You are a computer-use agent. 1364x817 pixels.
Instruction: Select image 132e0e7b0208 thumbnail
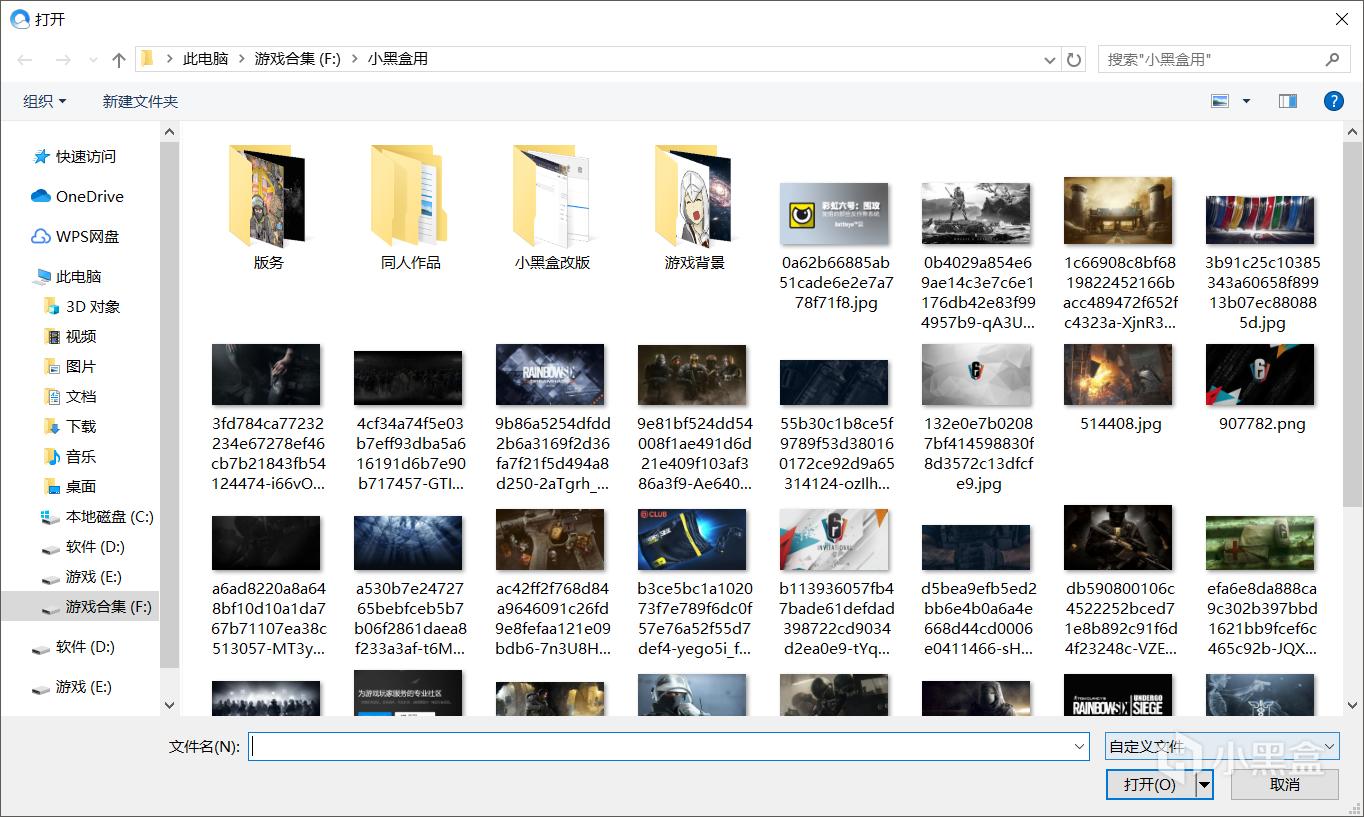(x=976, y=375)
